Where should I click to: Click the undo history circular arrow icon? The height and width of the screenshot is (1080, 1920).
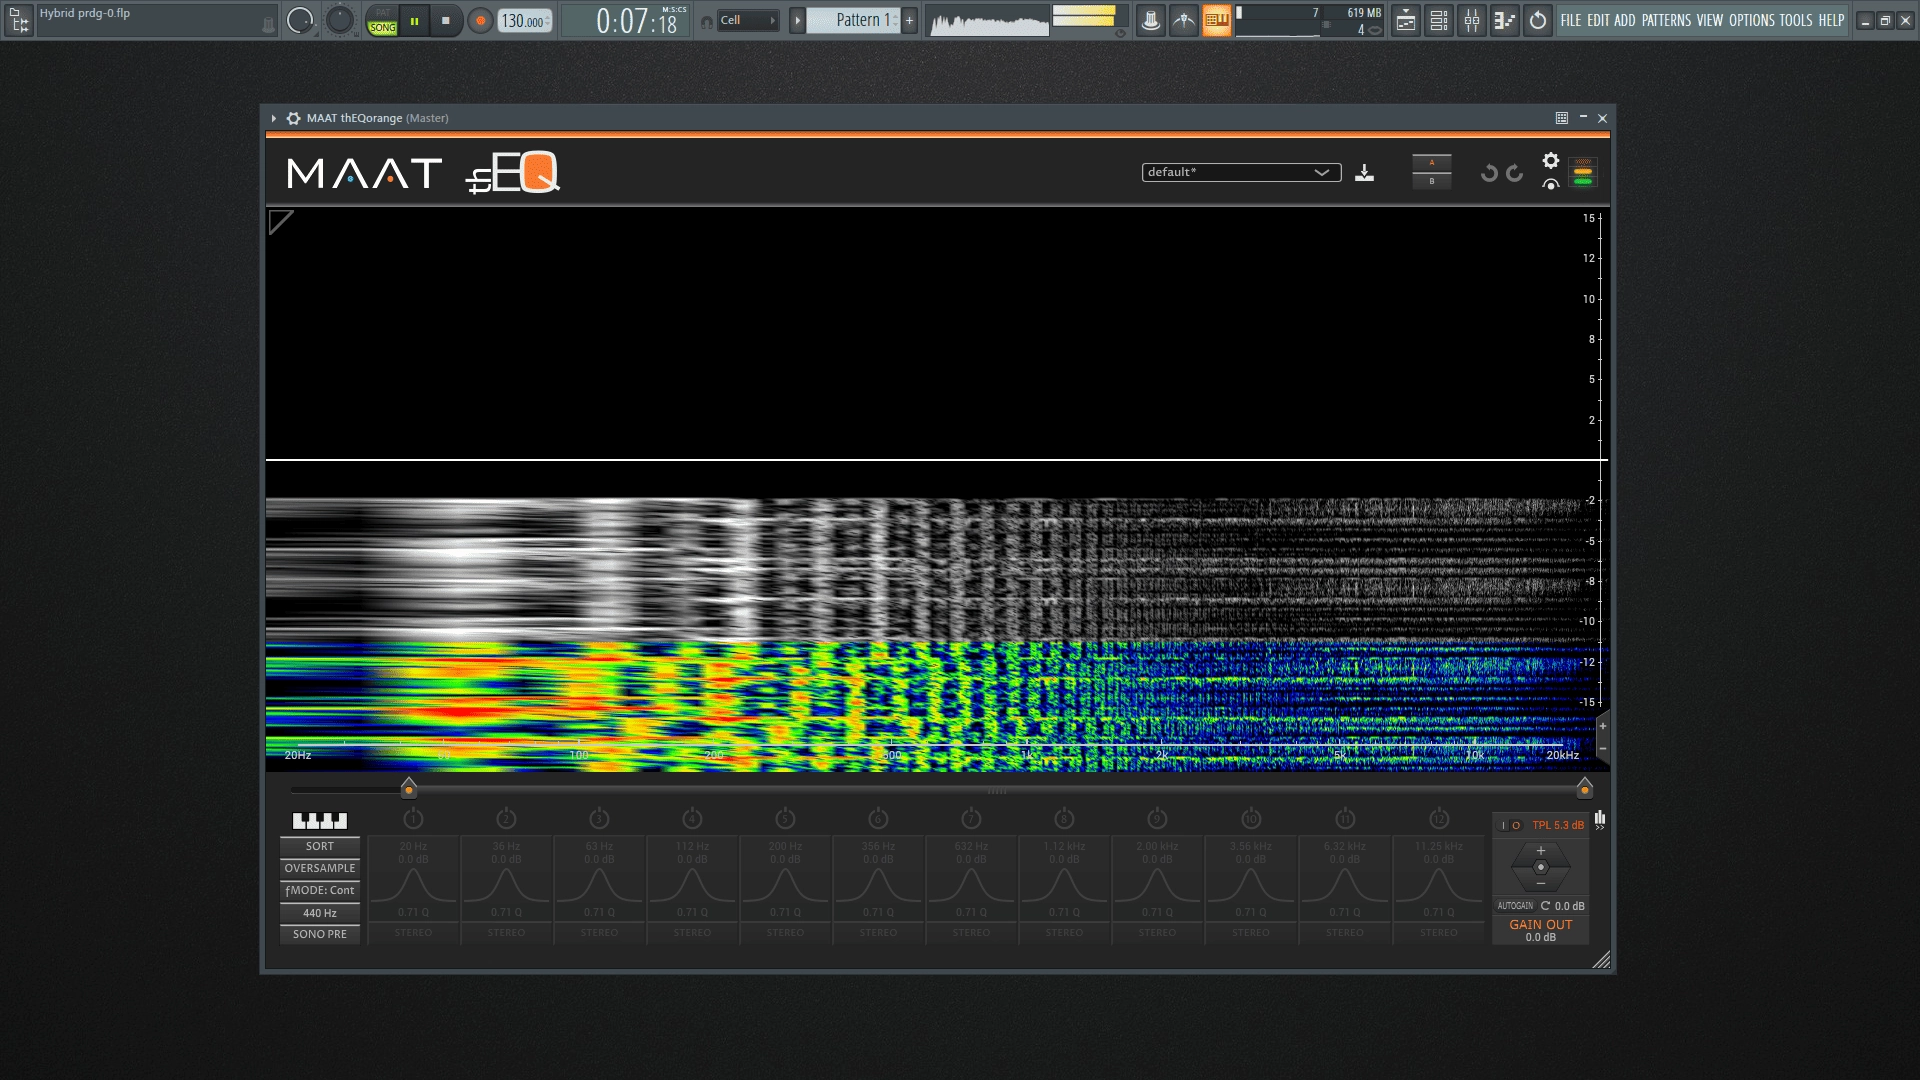click(x=1538, y=20)
